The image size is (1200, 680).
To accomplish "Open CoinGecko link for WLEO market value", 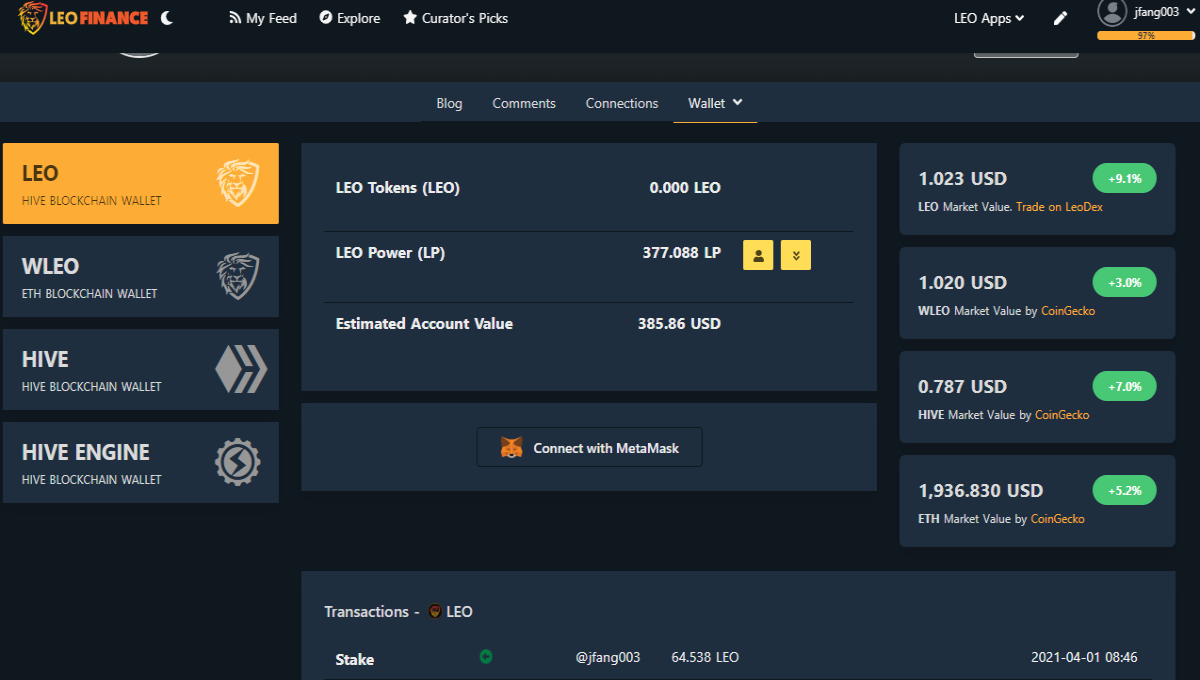I will [1068, 311].
